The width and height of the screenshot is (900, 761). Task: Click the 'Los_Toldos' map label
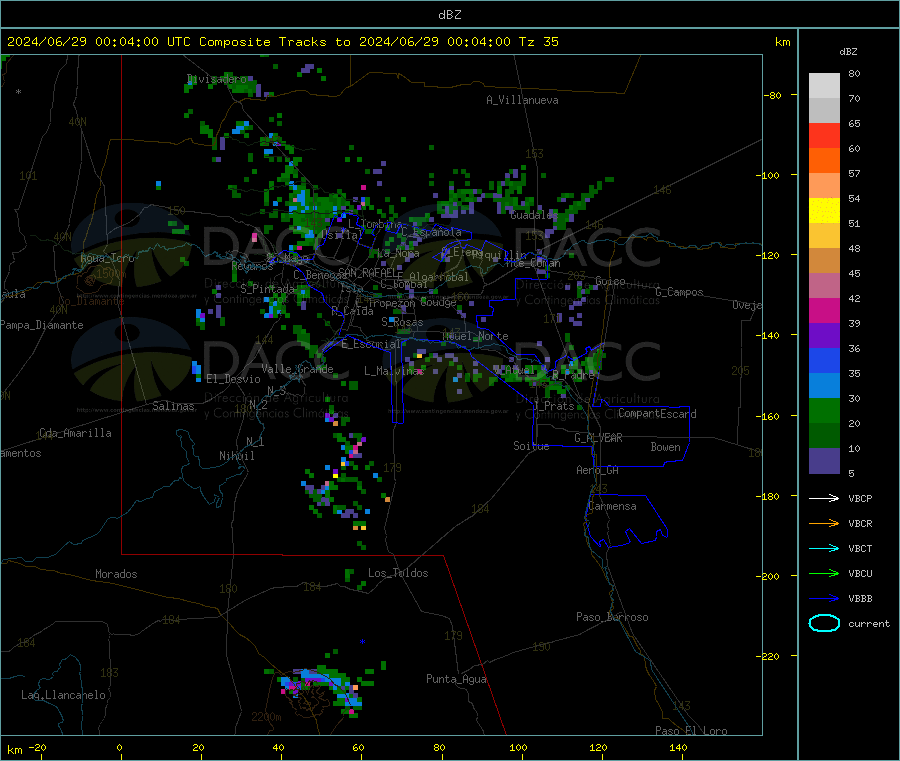[398, 573]
